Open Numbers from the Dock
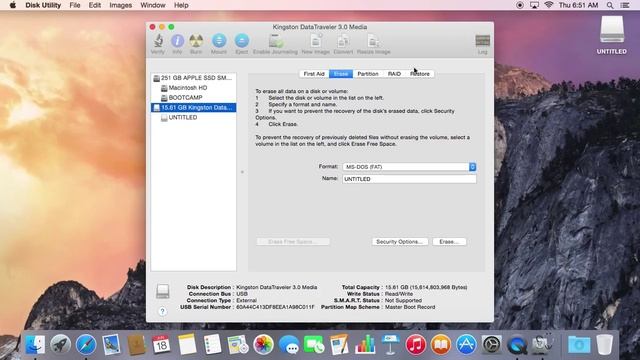The height and width of the screenshot is (360, 640). [365, 344]
